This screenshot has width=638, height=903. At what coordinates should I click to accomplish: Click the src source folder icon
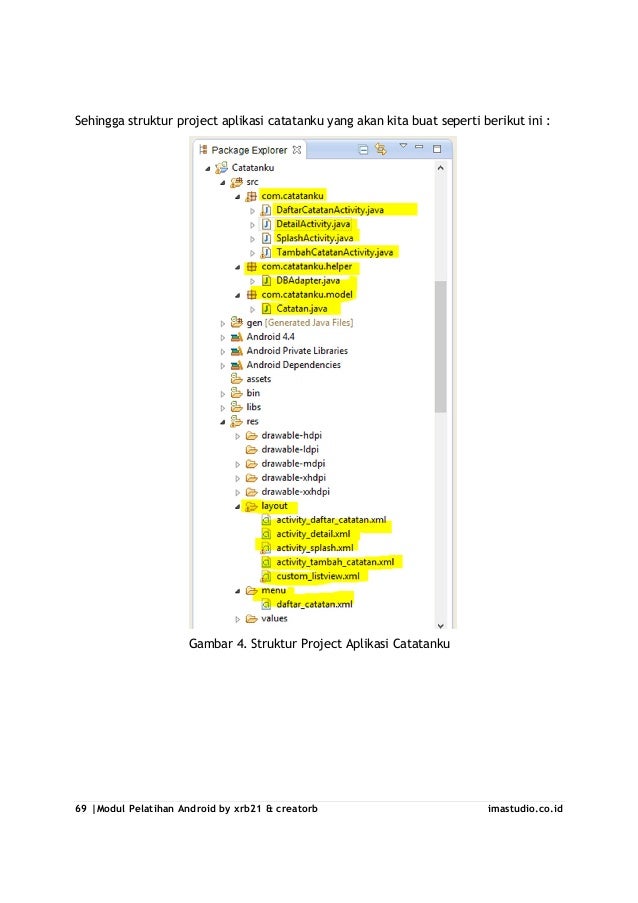tap(236, 182)
